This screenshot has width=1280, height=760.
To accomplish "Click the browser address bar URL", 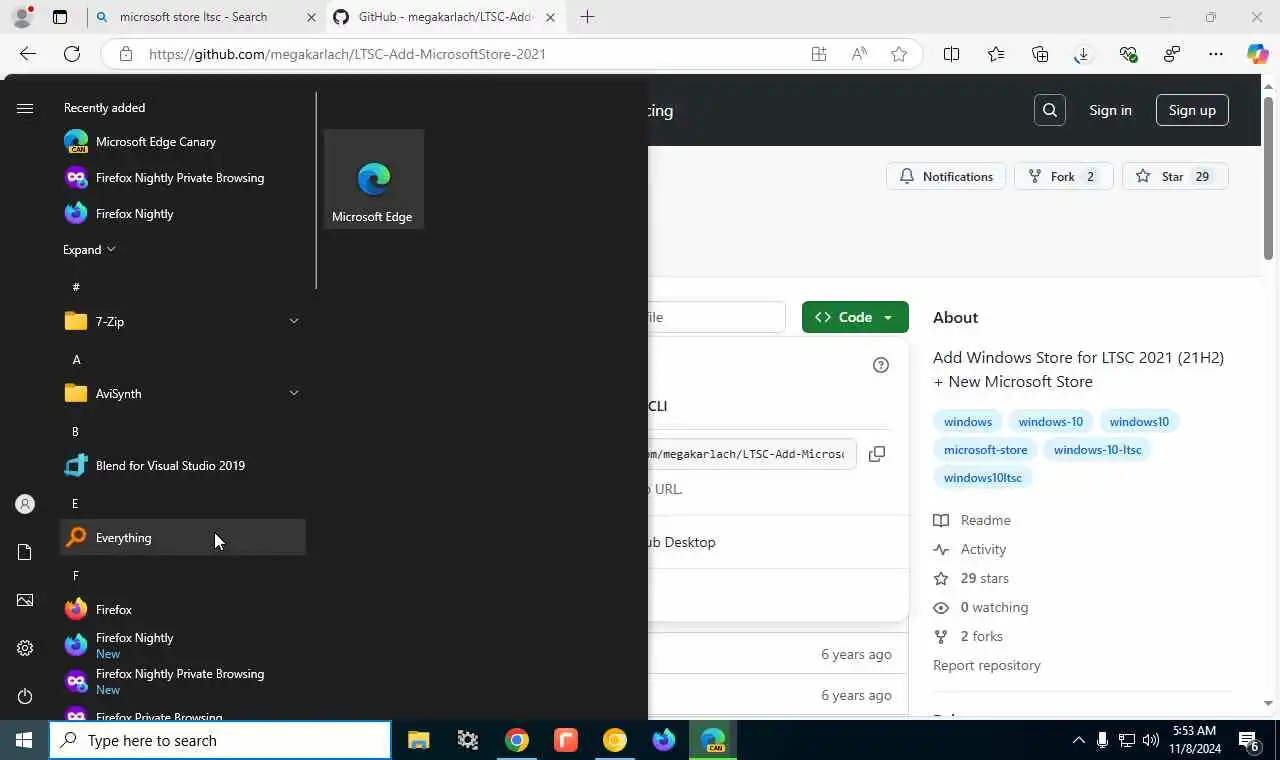I will (x=347, y=54).
